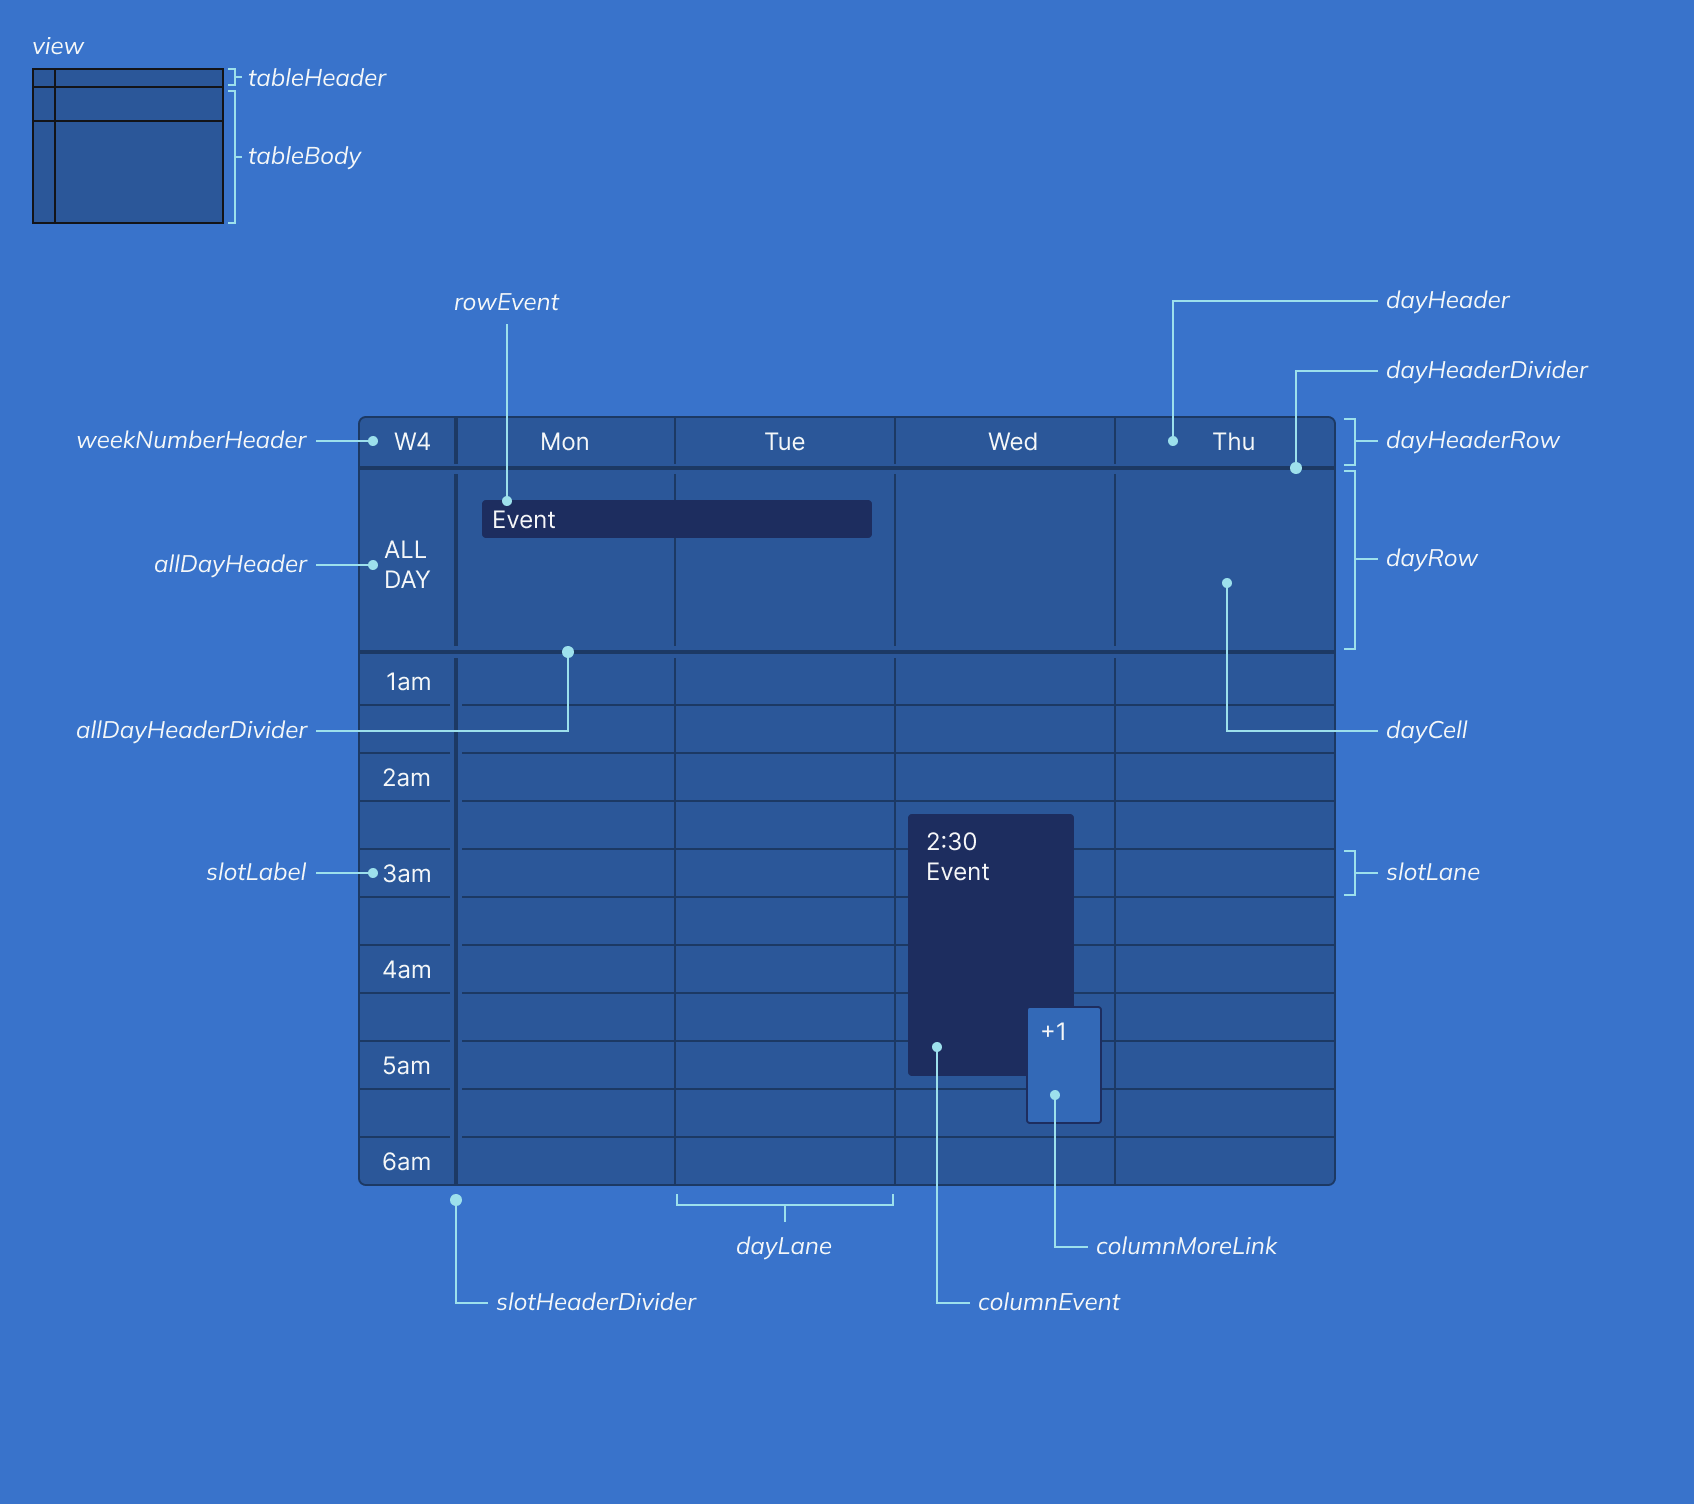Click the tableBody label text
Screen dimensions: 1694x1504
[305, 156]
